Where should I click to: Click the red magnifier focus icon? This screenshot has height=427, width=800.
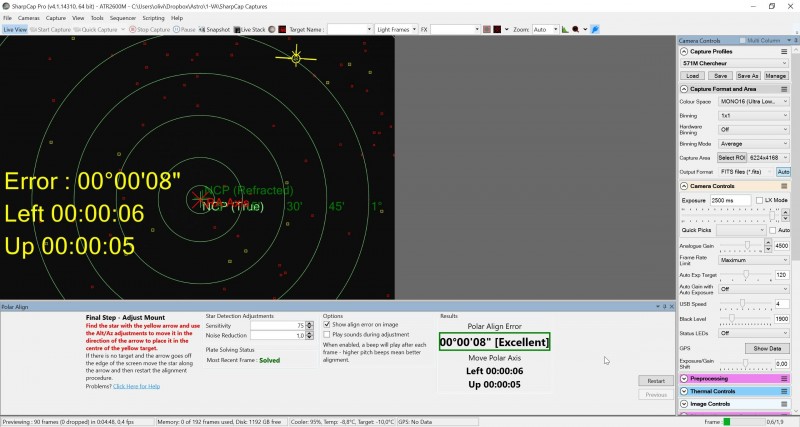click(576, 30)
